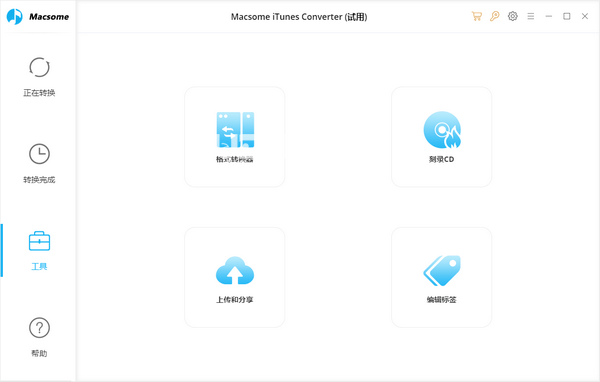This screenshot has height=382, width=600.
Task: Open the Converting (正在转换) section icon
Action: coord(39,67)
